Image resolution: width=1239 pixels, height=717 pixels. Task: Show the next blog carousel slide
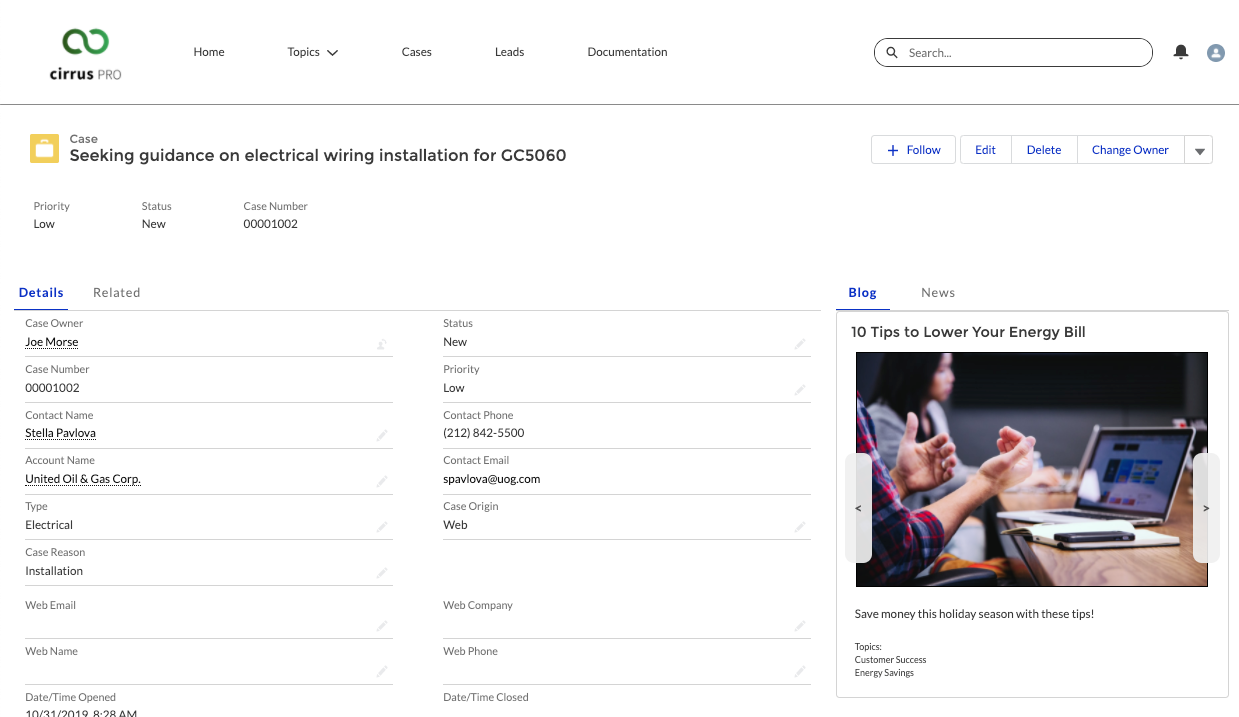click(1206, 508)
